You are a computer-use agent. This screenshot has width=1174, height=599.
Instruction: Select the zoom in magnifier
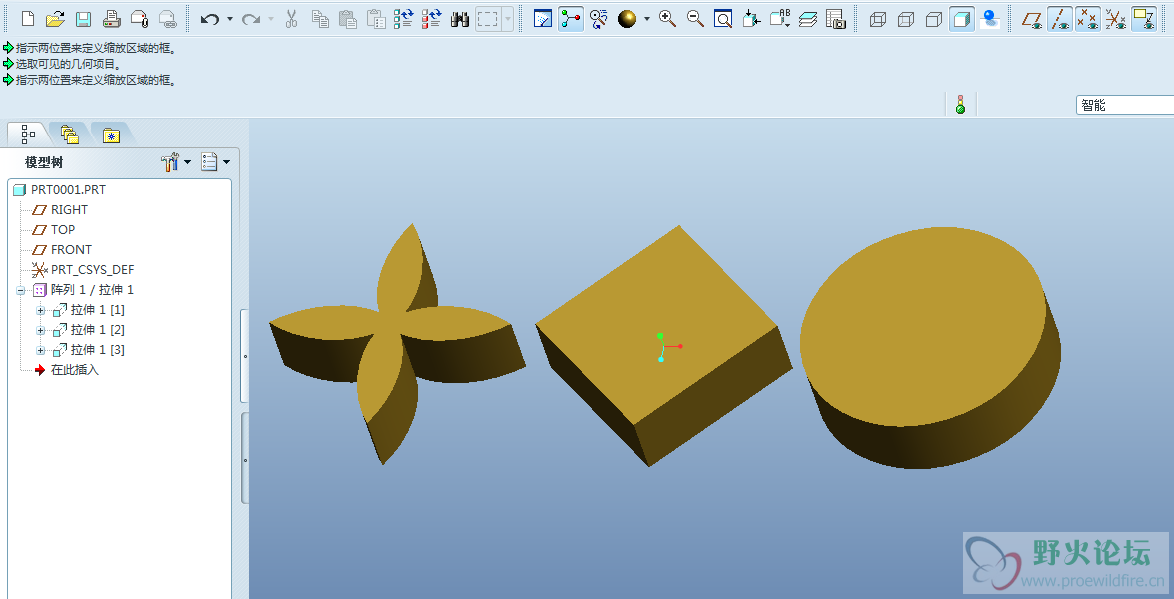pyautogui.click(x=668, y=19)
